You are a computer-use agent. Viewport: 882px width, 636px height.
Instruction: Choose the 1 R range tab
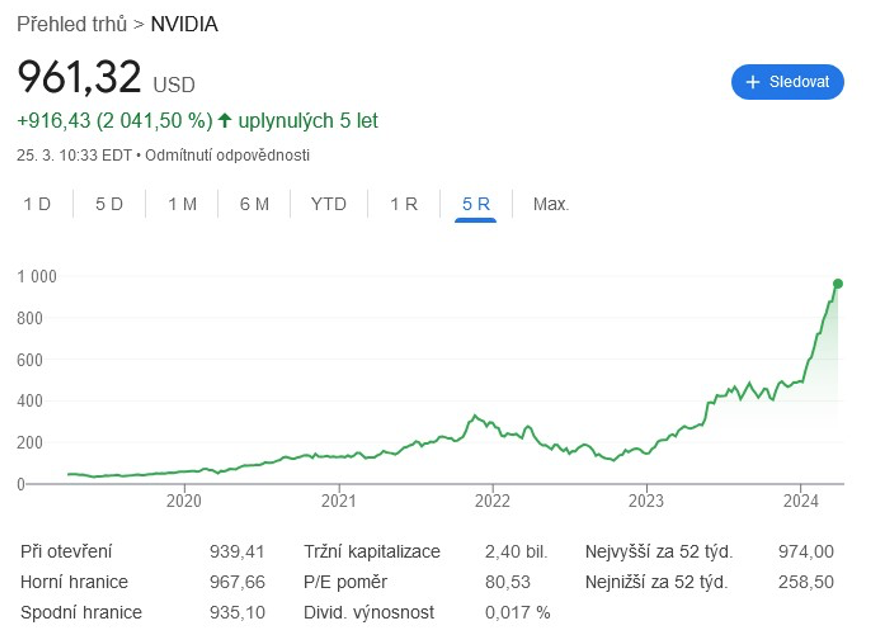coord(403,204)
